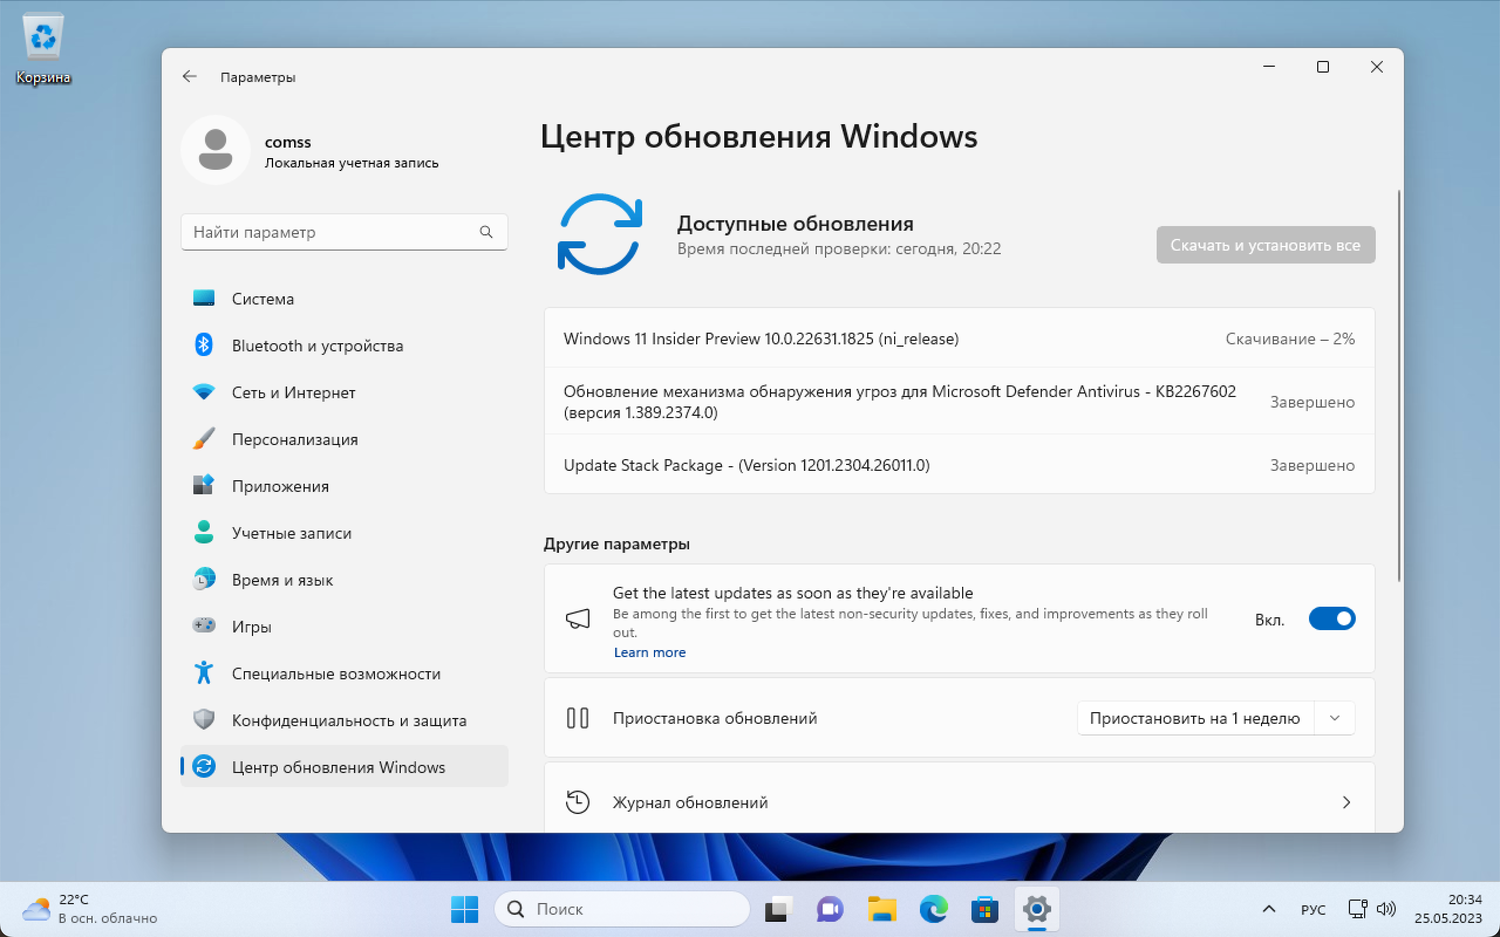Click the paintbrush icon beside Персонализация
Screen dimensions: 1500x937
204,439
